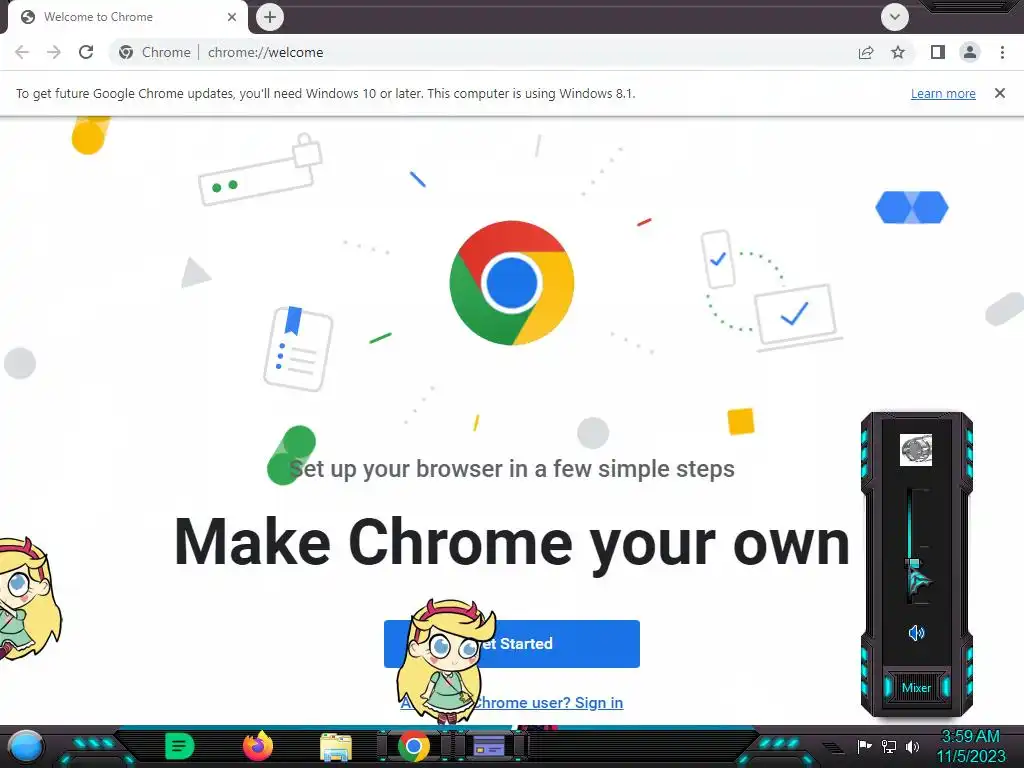
Task: Mute sound via volume panel speaker icon
Action: click(916, 633)
